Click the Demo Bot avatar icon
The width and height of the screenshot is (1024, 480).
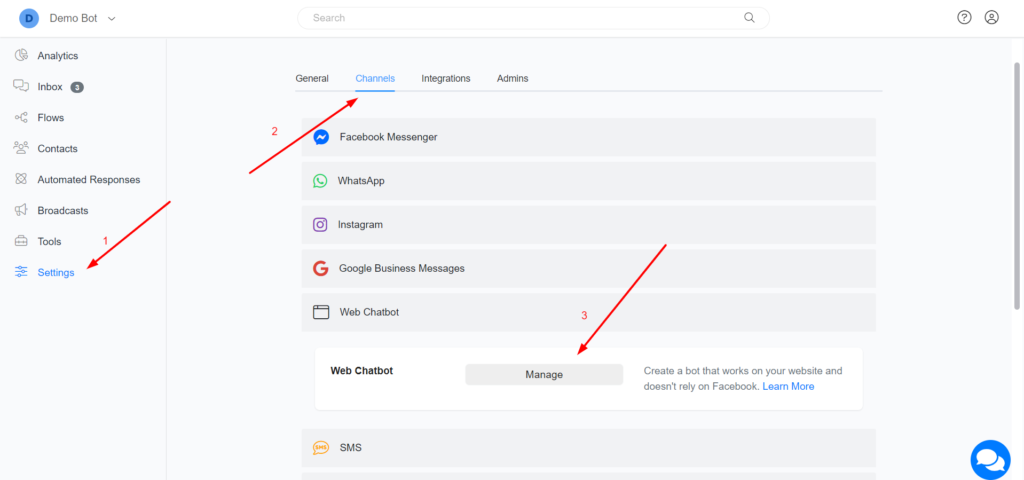(29, 18)
